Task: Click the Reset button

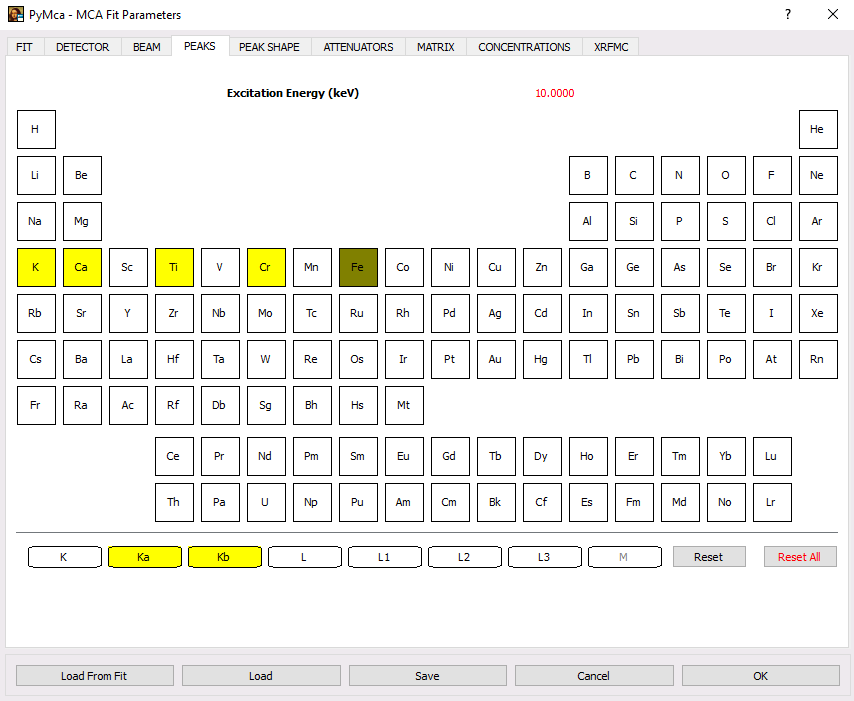Action: point(709,557)
